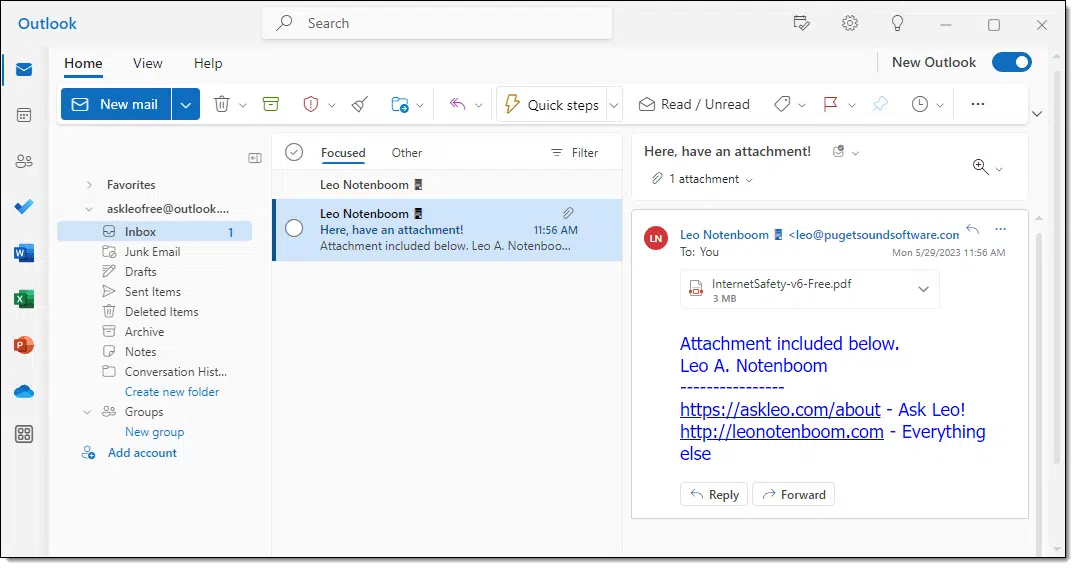The width and height of the screenshot is (1076, 568).
Task: Click the Archive icon in the toolbar
Action: pyautogui.click(x=271, y=104)
